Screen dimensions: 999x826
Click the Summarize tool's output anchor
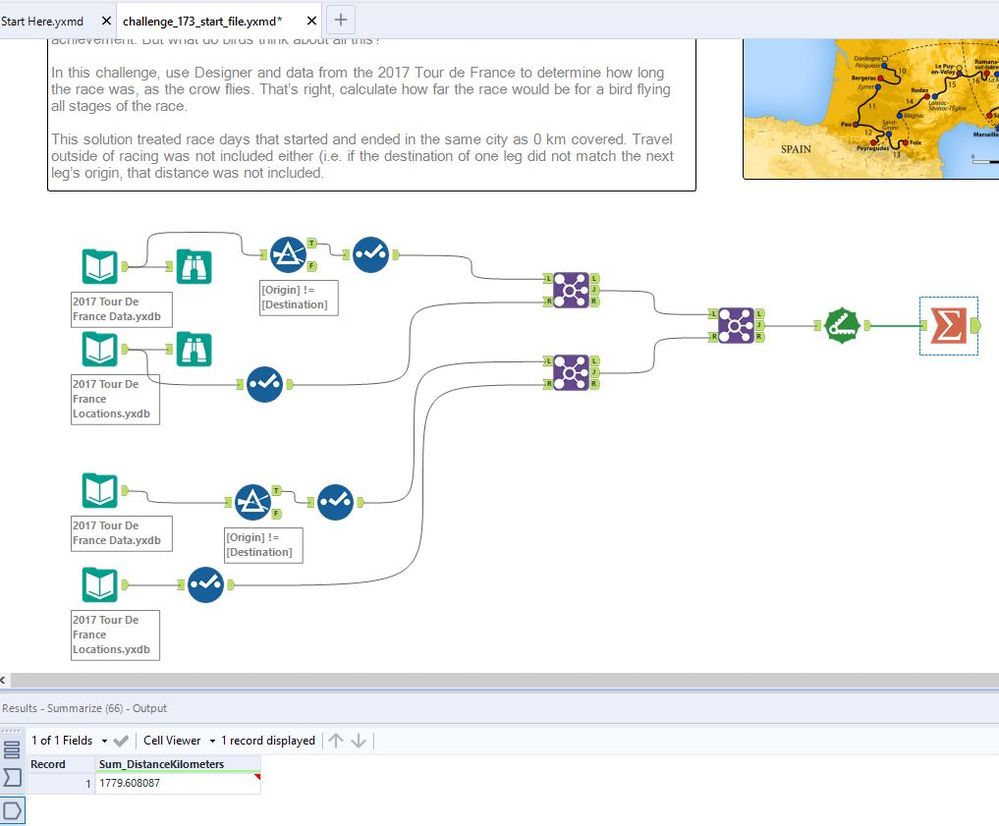click(975, 326)
